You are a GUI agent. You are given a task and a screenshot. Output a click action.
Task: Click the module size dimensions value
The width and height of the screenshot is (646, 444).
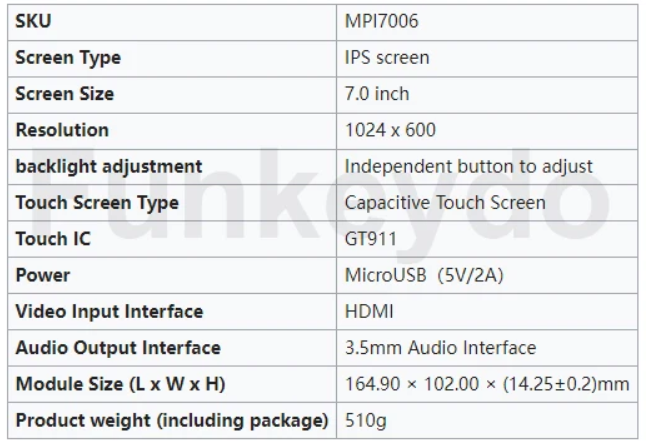coord(487,384)
